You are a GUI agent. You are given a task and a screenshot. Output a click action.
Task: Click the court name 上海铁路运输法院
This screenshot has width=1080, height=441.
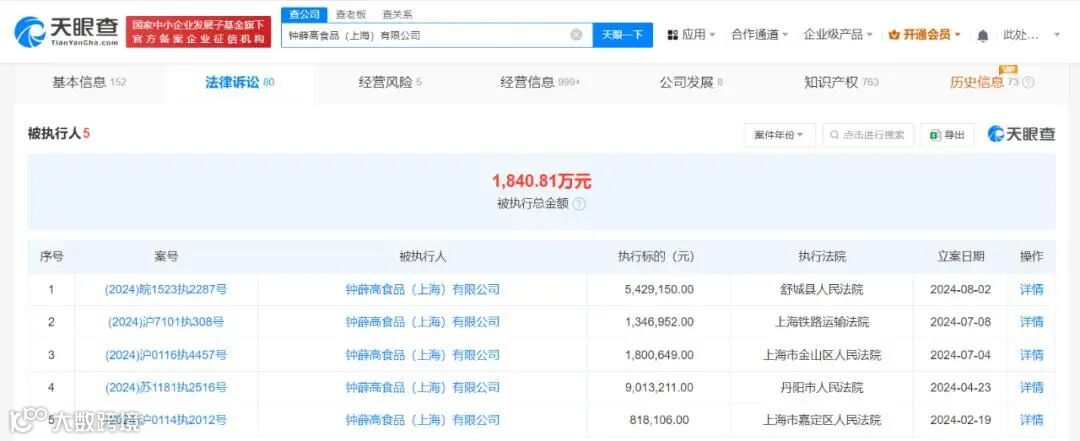pyautogui.click(x=822, y=322)
